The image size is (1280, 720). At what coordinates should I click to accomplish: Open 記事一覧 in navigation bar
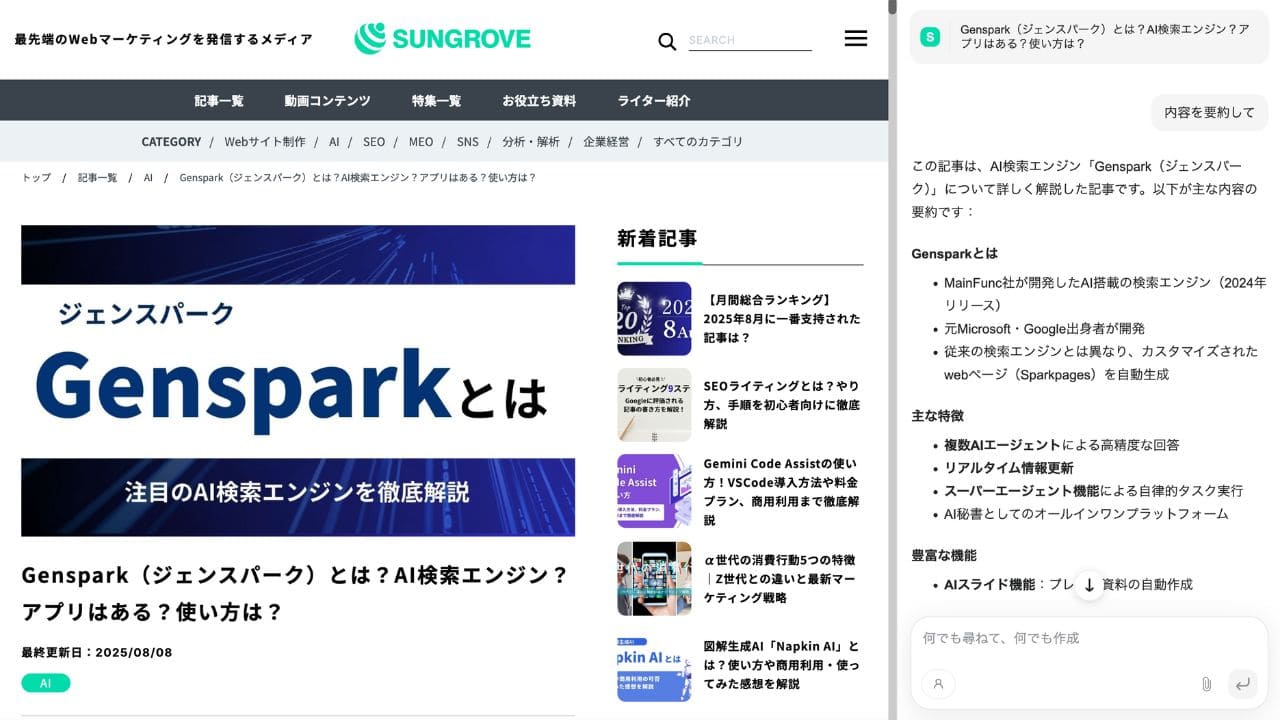point(219,101)
